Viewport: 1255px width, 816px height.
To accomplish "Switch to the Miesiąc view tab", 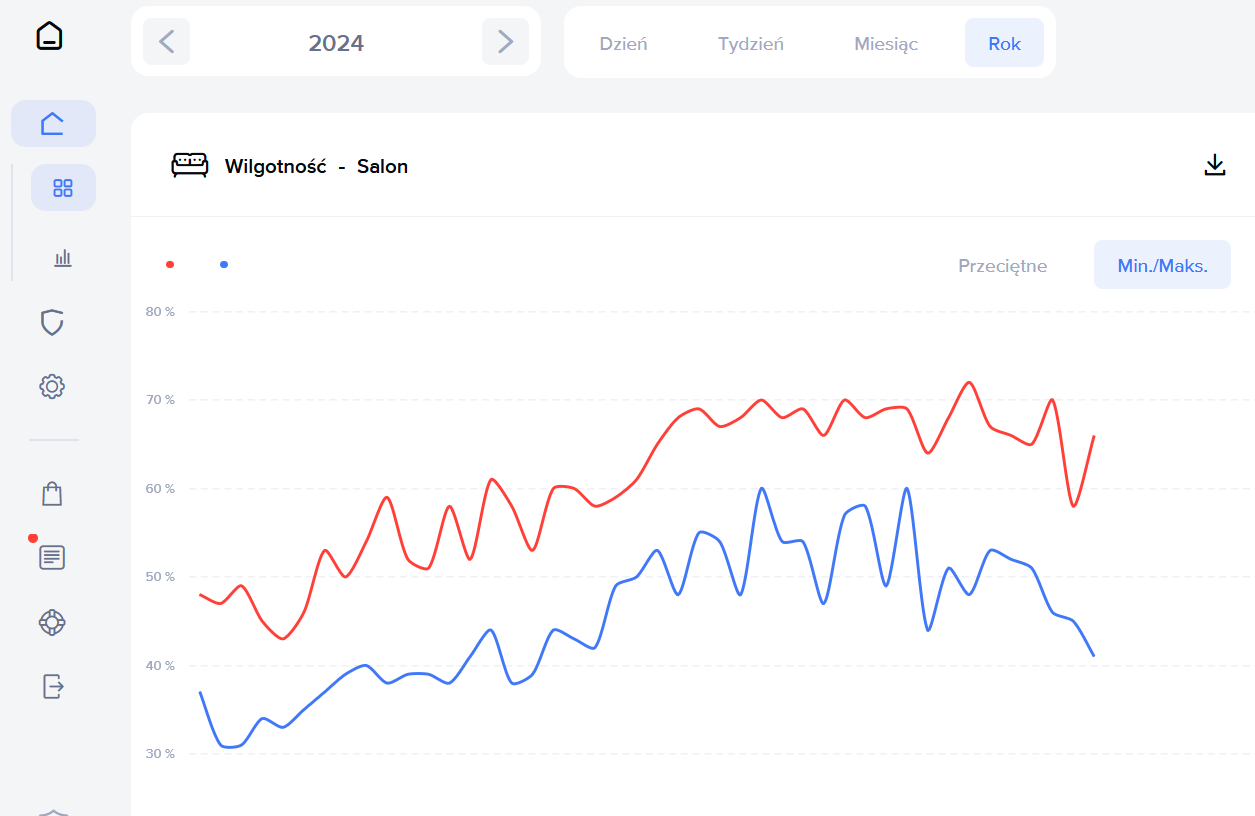I will [x=886, y=43].
